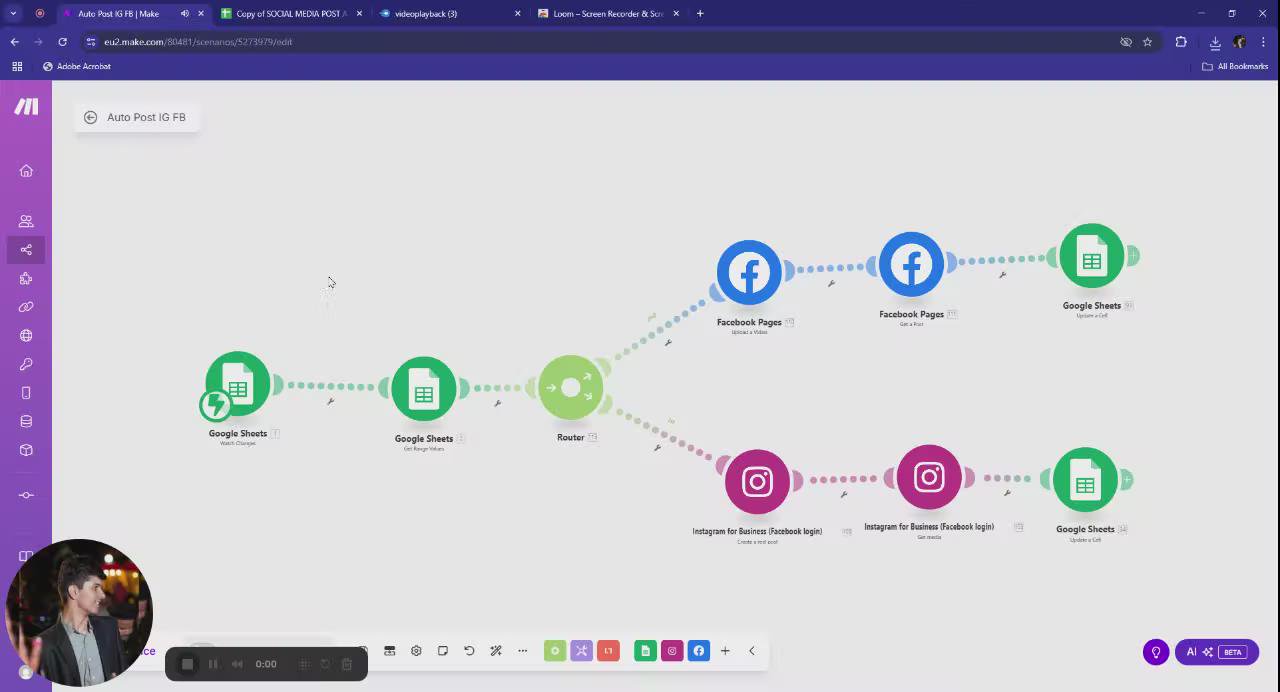Pause the Loom recording
Viewport: 1280px width, 692px height.
click(x=213, y=664)
